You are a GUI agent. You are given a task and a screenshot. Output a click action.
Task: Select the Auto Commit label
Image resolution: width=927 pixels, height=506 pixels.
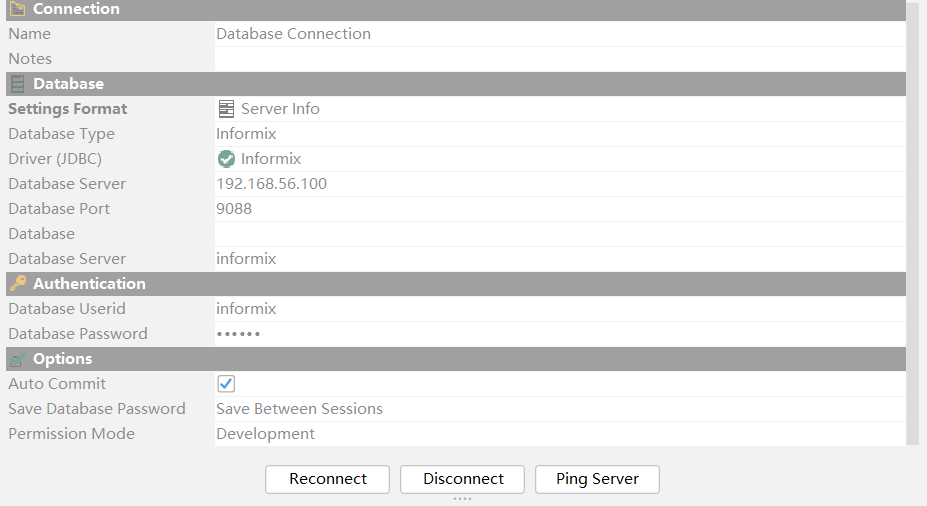[x=57, y=384]
